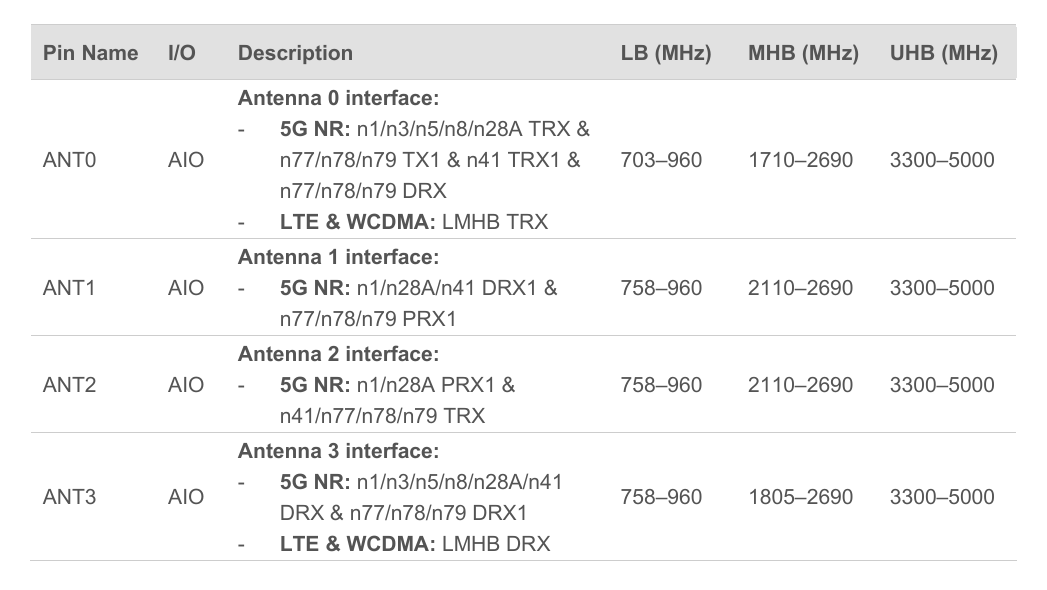Click the Antenna 3 interface heading

point(338,451)
